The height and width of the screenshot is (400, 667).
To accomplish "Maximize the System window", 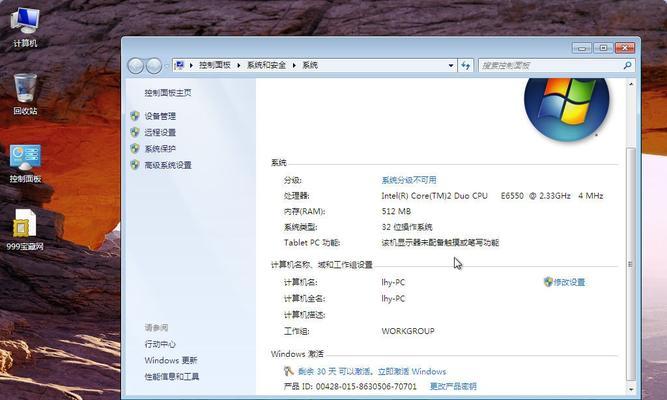I will [x=603, y=48].
